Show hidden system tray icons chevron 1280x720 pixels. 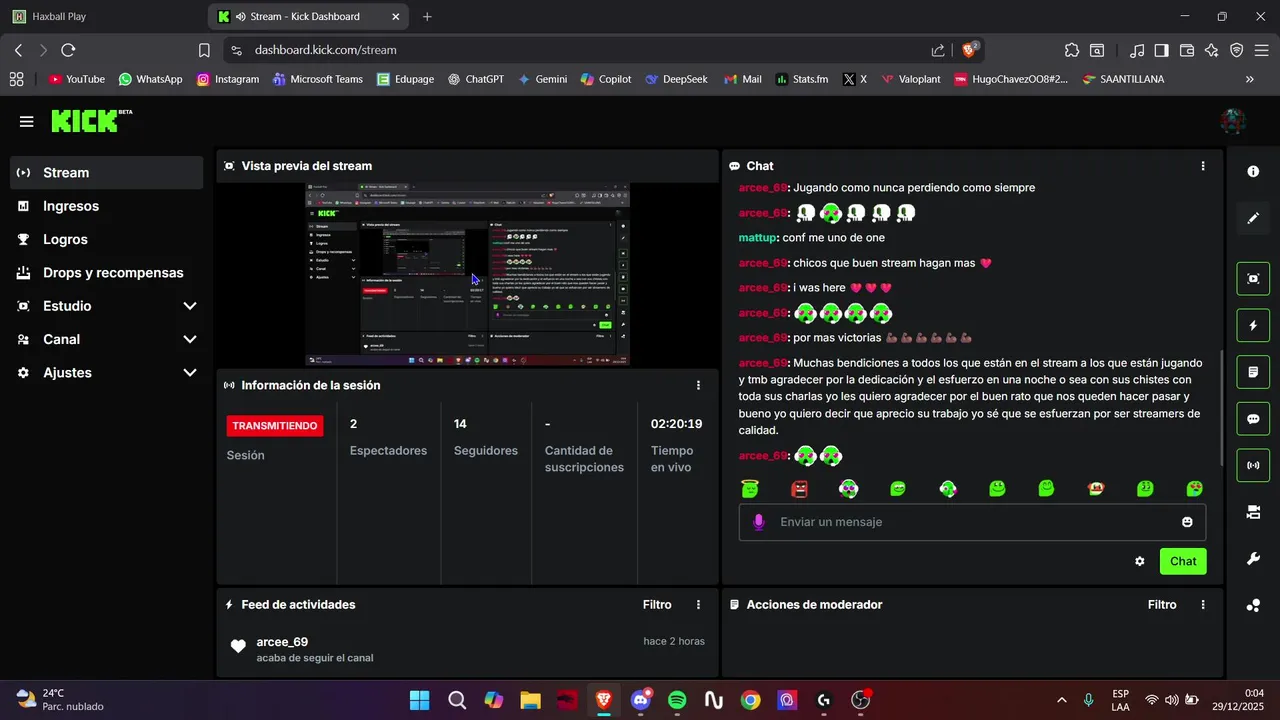[1061, 700]
